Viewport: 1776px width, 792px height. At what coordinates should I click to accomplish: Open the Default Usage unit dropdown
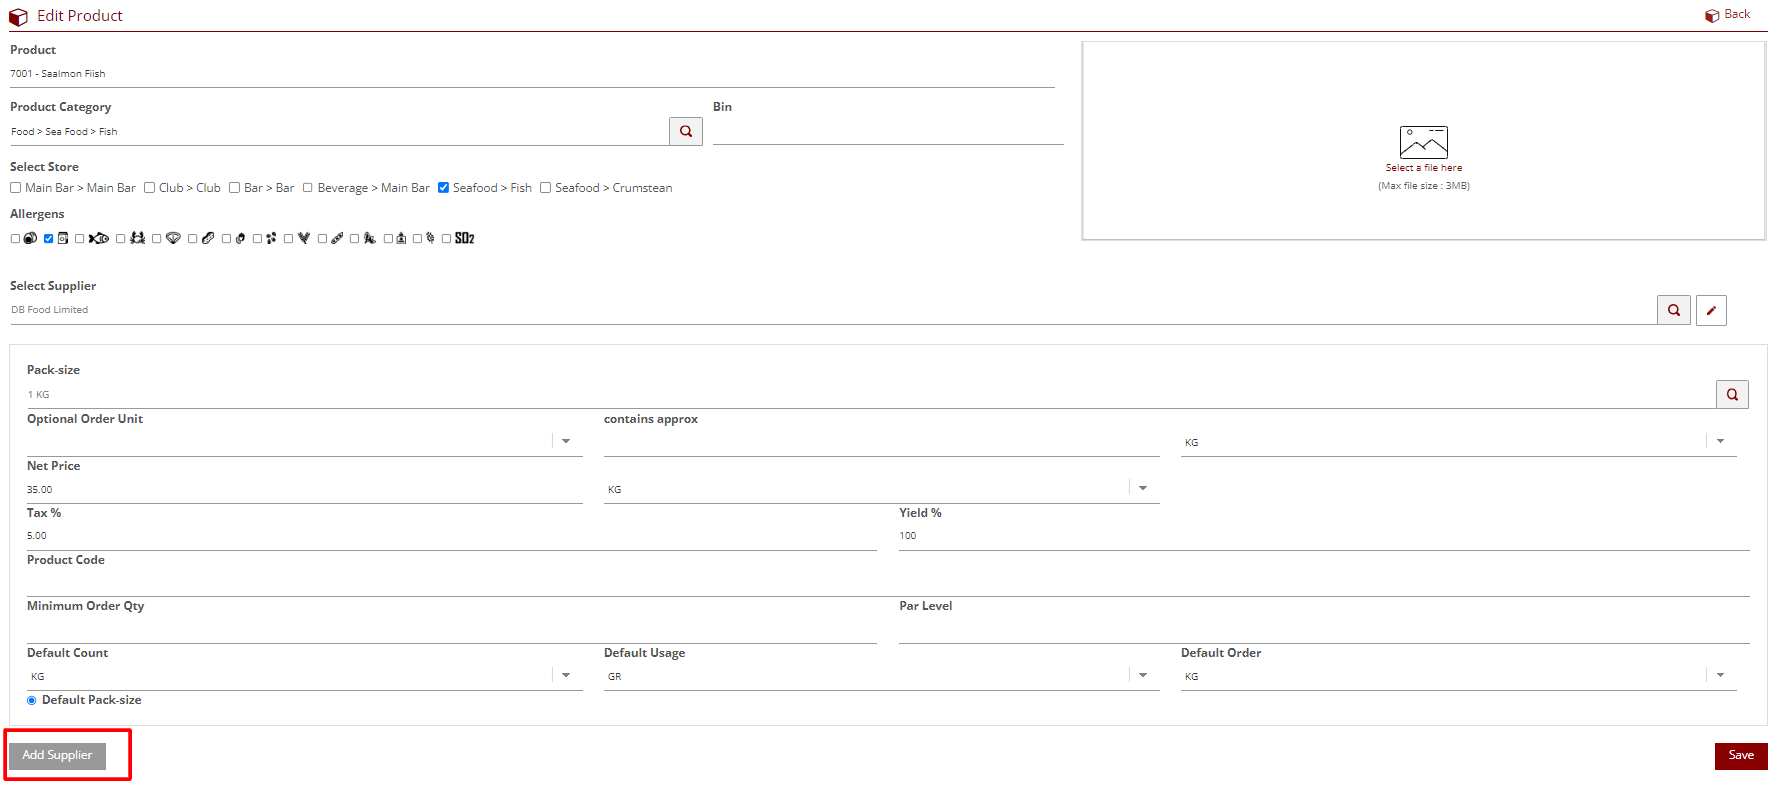[1143, 676]
